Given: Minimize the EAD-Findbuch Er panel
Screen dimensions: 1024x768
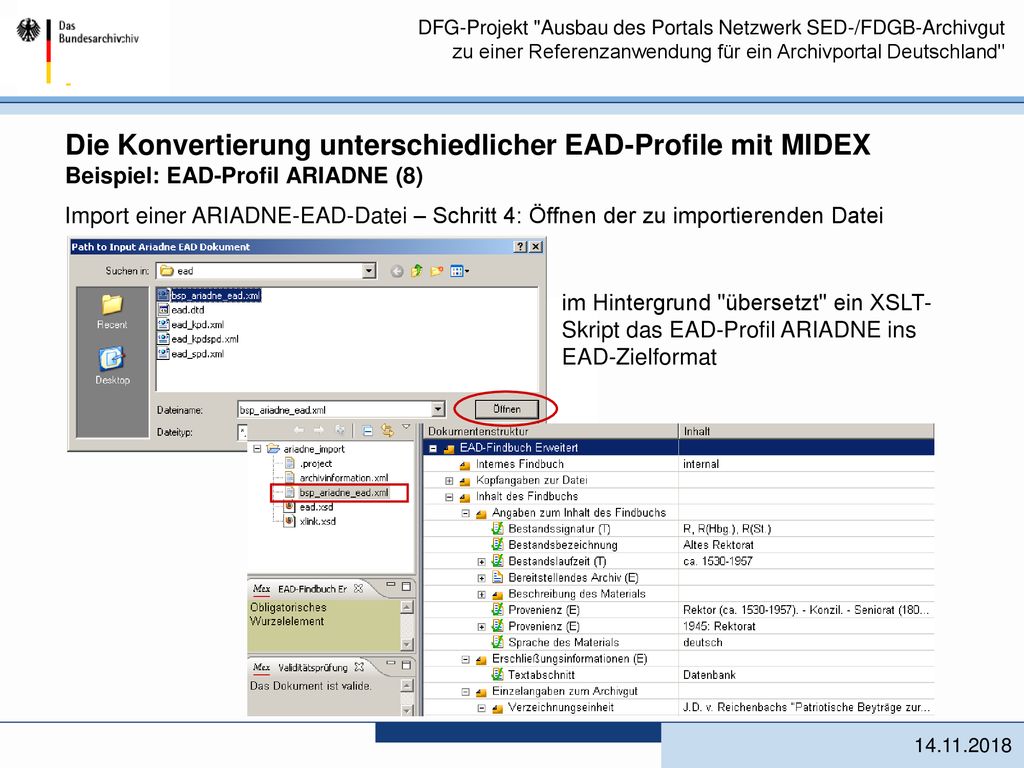Looking at the screenshot, I should [x=391, y=584].
